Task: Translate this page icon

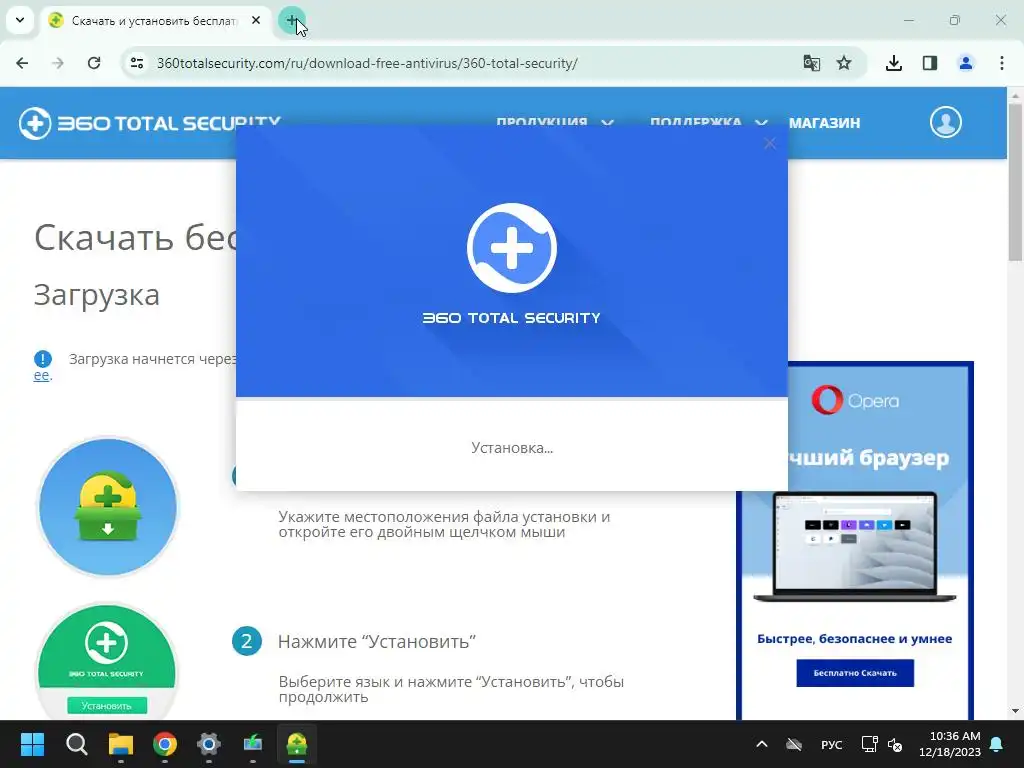Action: point(812,63)
